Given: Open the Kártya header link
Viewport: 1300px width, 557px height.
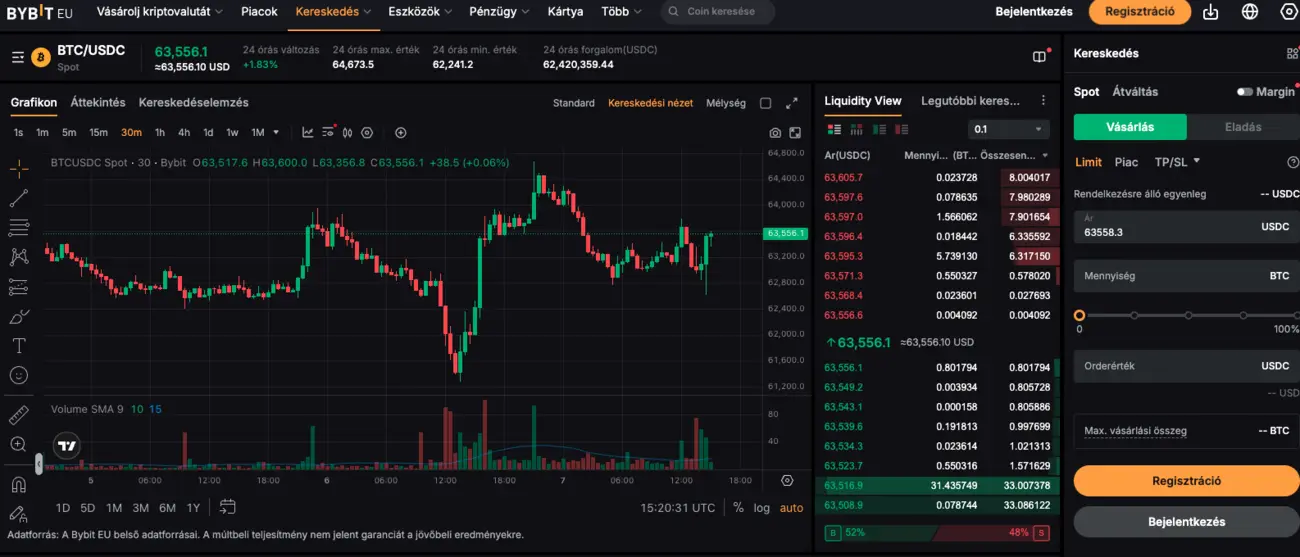Looking at the screenshot, I should pyautogui.click(x=566, y=12).
